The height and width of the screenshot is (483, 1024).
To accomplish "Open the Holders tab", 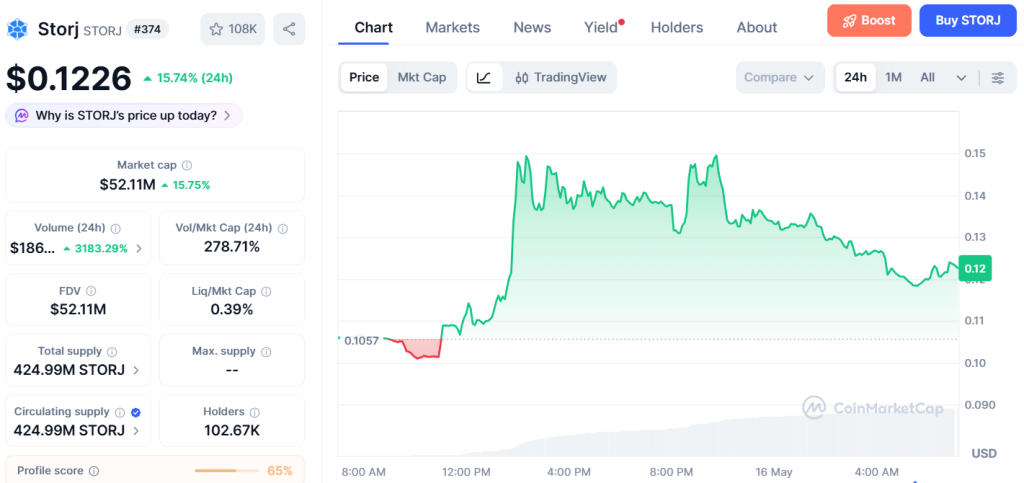I will point(677,27).
